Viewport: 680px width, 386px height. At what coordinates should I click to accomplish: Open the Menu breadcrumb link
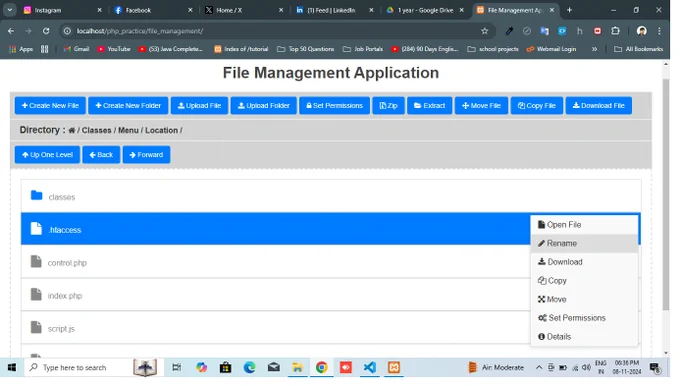[128, 131]
